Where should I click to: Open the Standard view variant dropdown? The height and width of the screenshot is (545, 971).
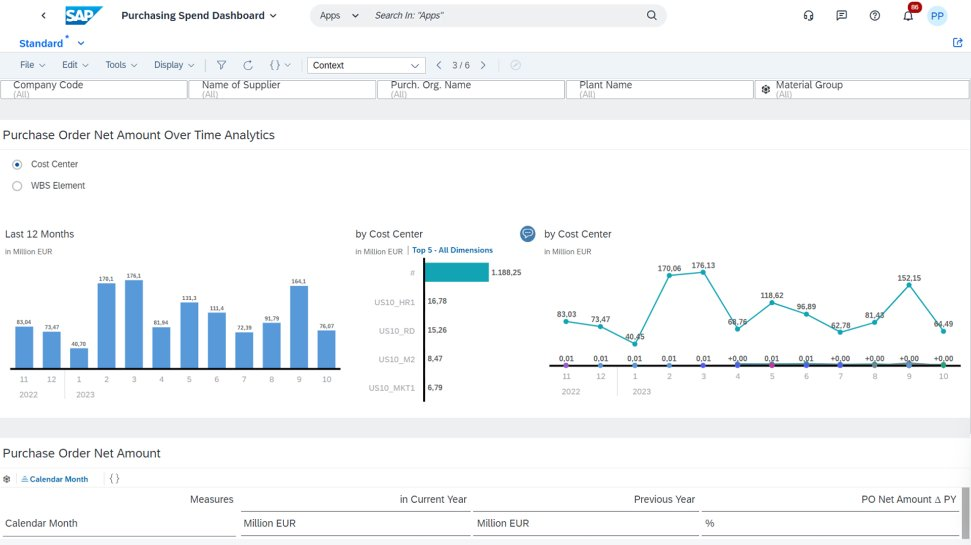[81, 44]
